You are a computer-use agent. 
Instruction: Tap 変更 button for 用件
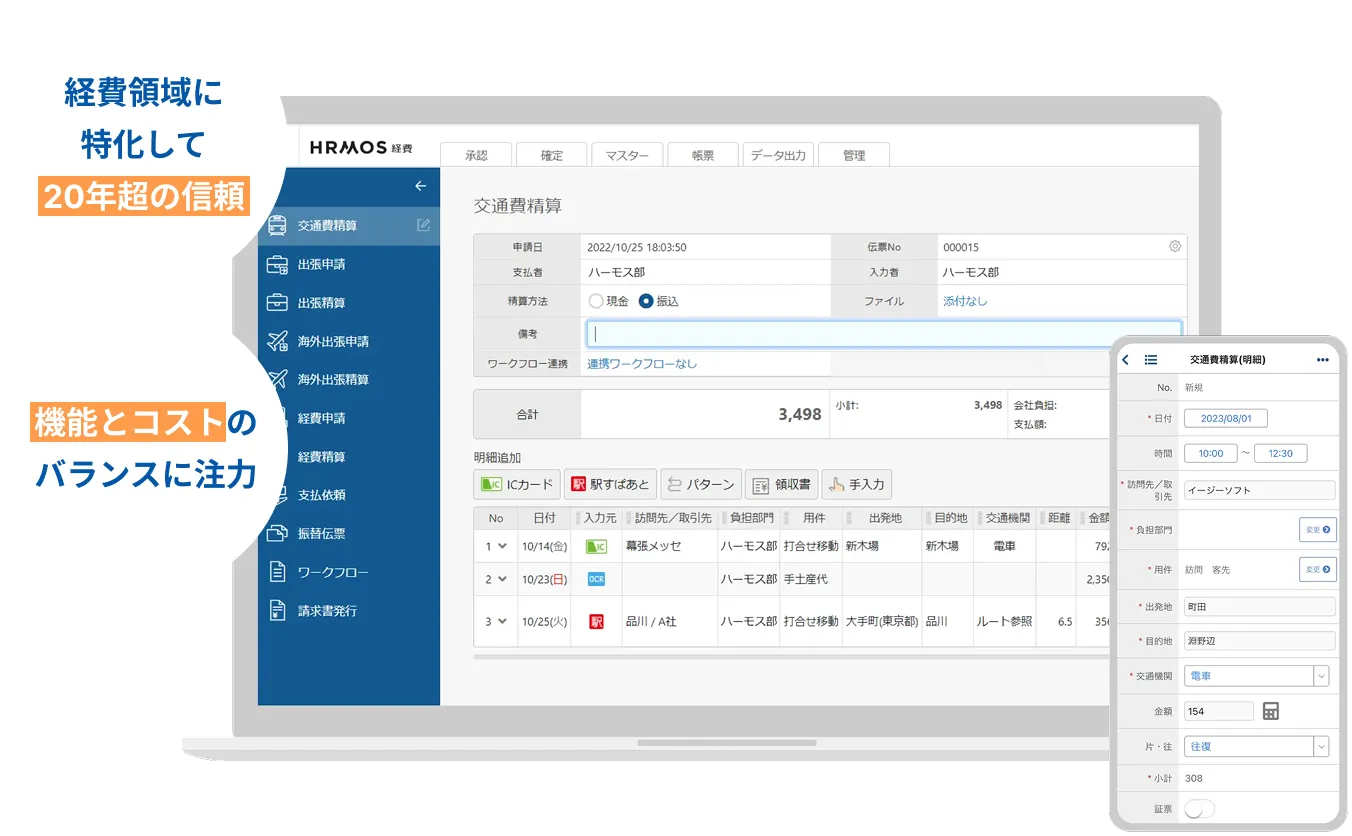[1318, 569]
